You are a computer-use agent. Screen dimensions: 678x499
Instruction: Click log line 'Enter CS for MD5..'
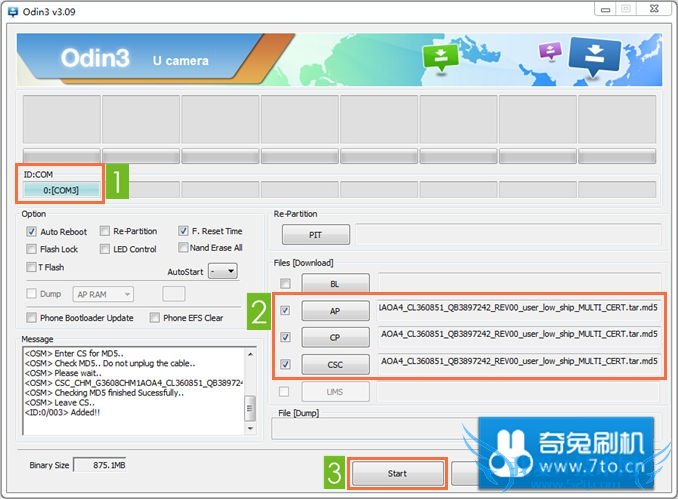(x=74, y=353)
